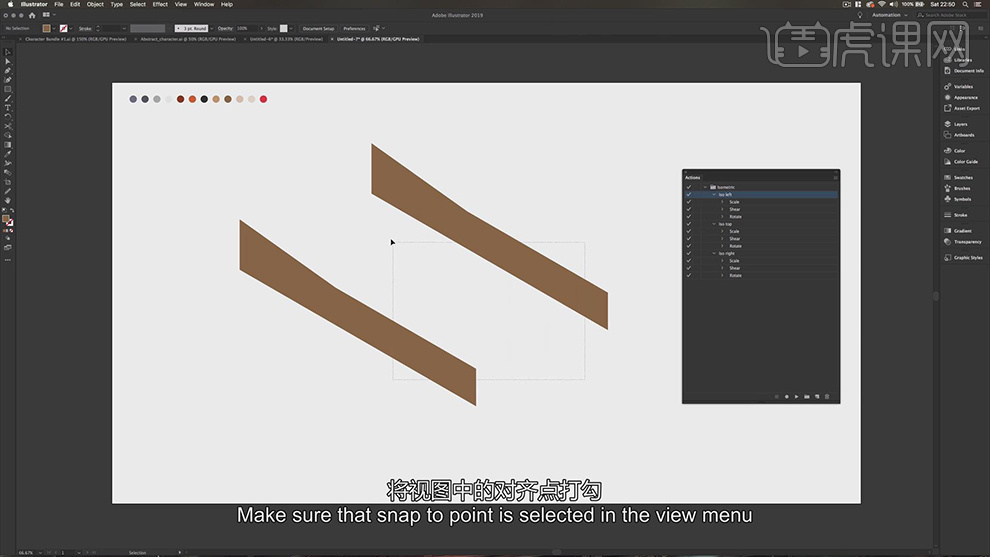This screenshot has width=990, height=557.
Task: Open the Object menu
Action: coord(95,4)
